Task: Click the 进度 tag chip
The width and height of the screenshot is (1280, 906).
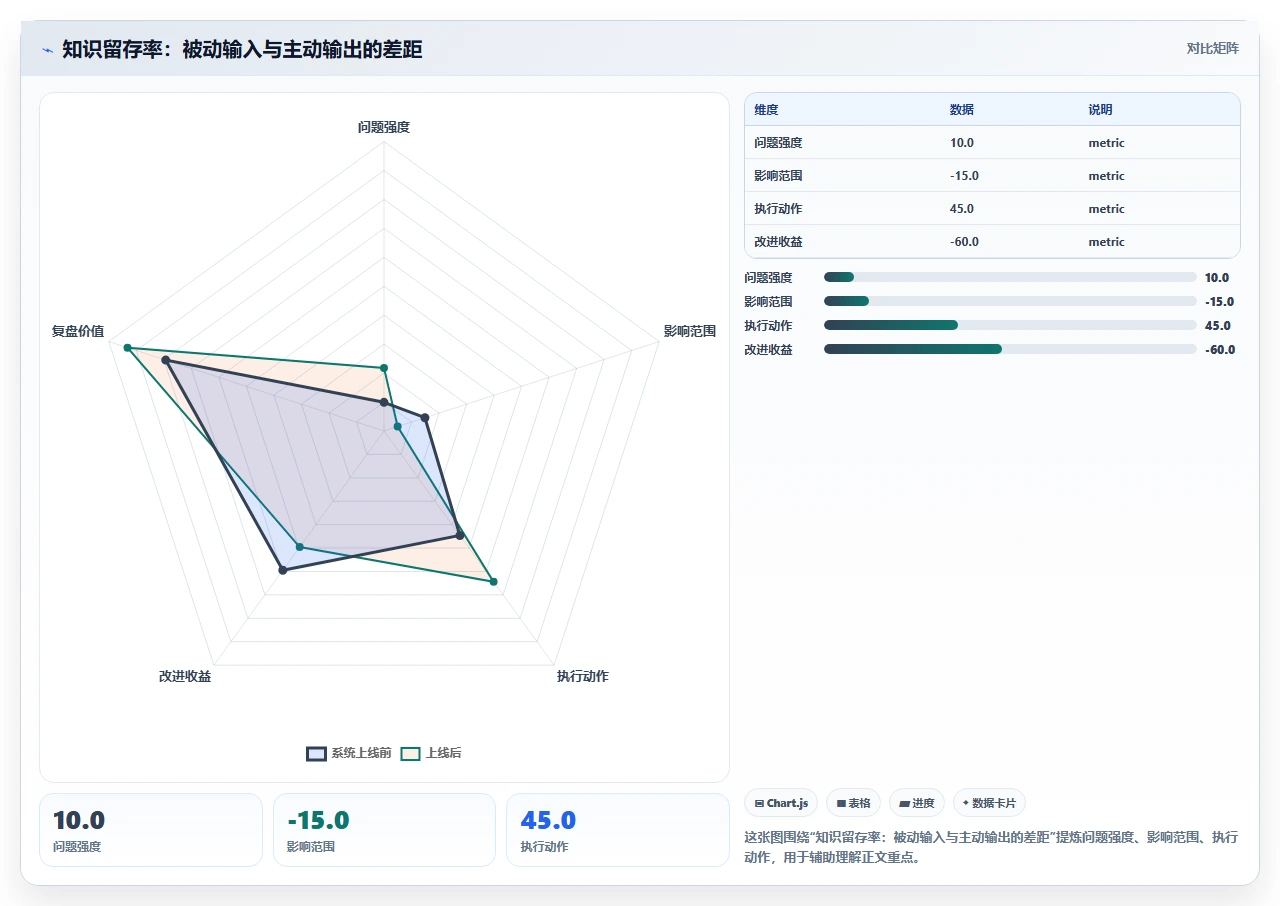Action: (x=917, y=803)
